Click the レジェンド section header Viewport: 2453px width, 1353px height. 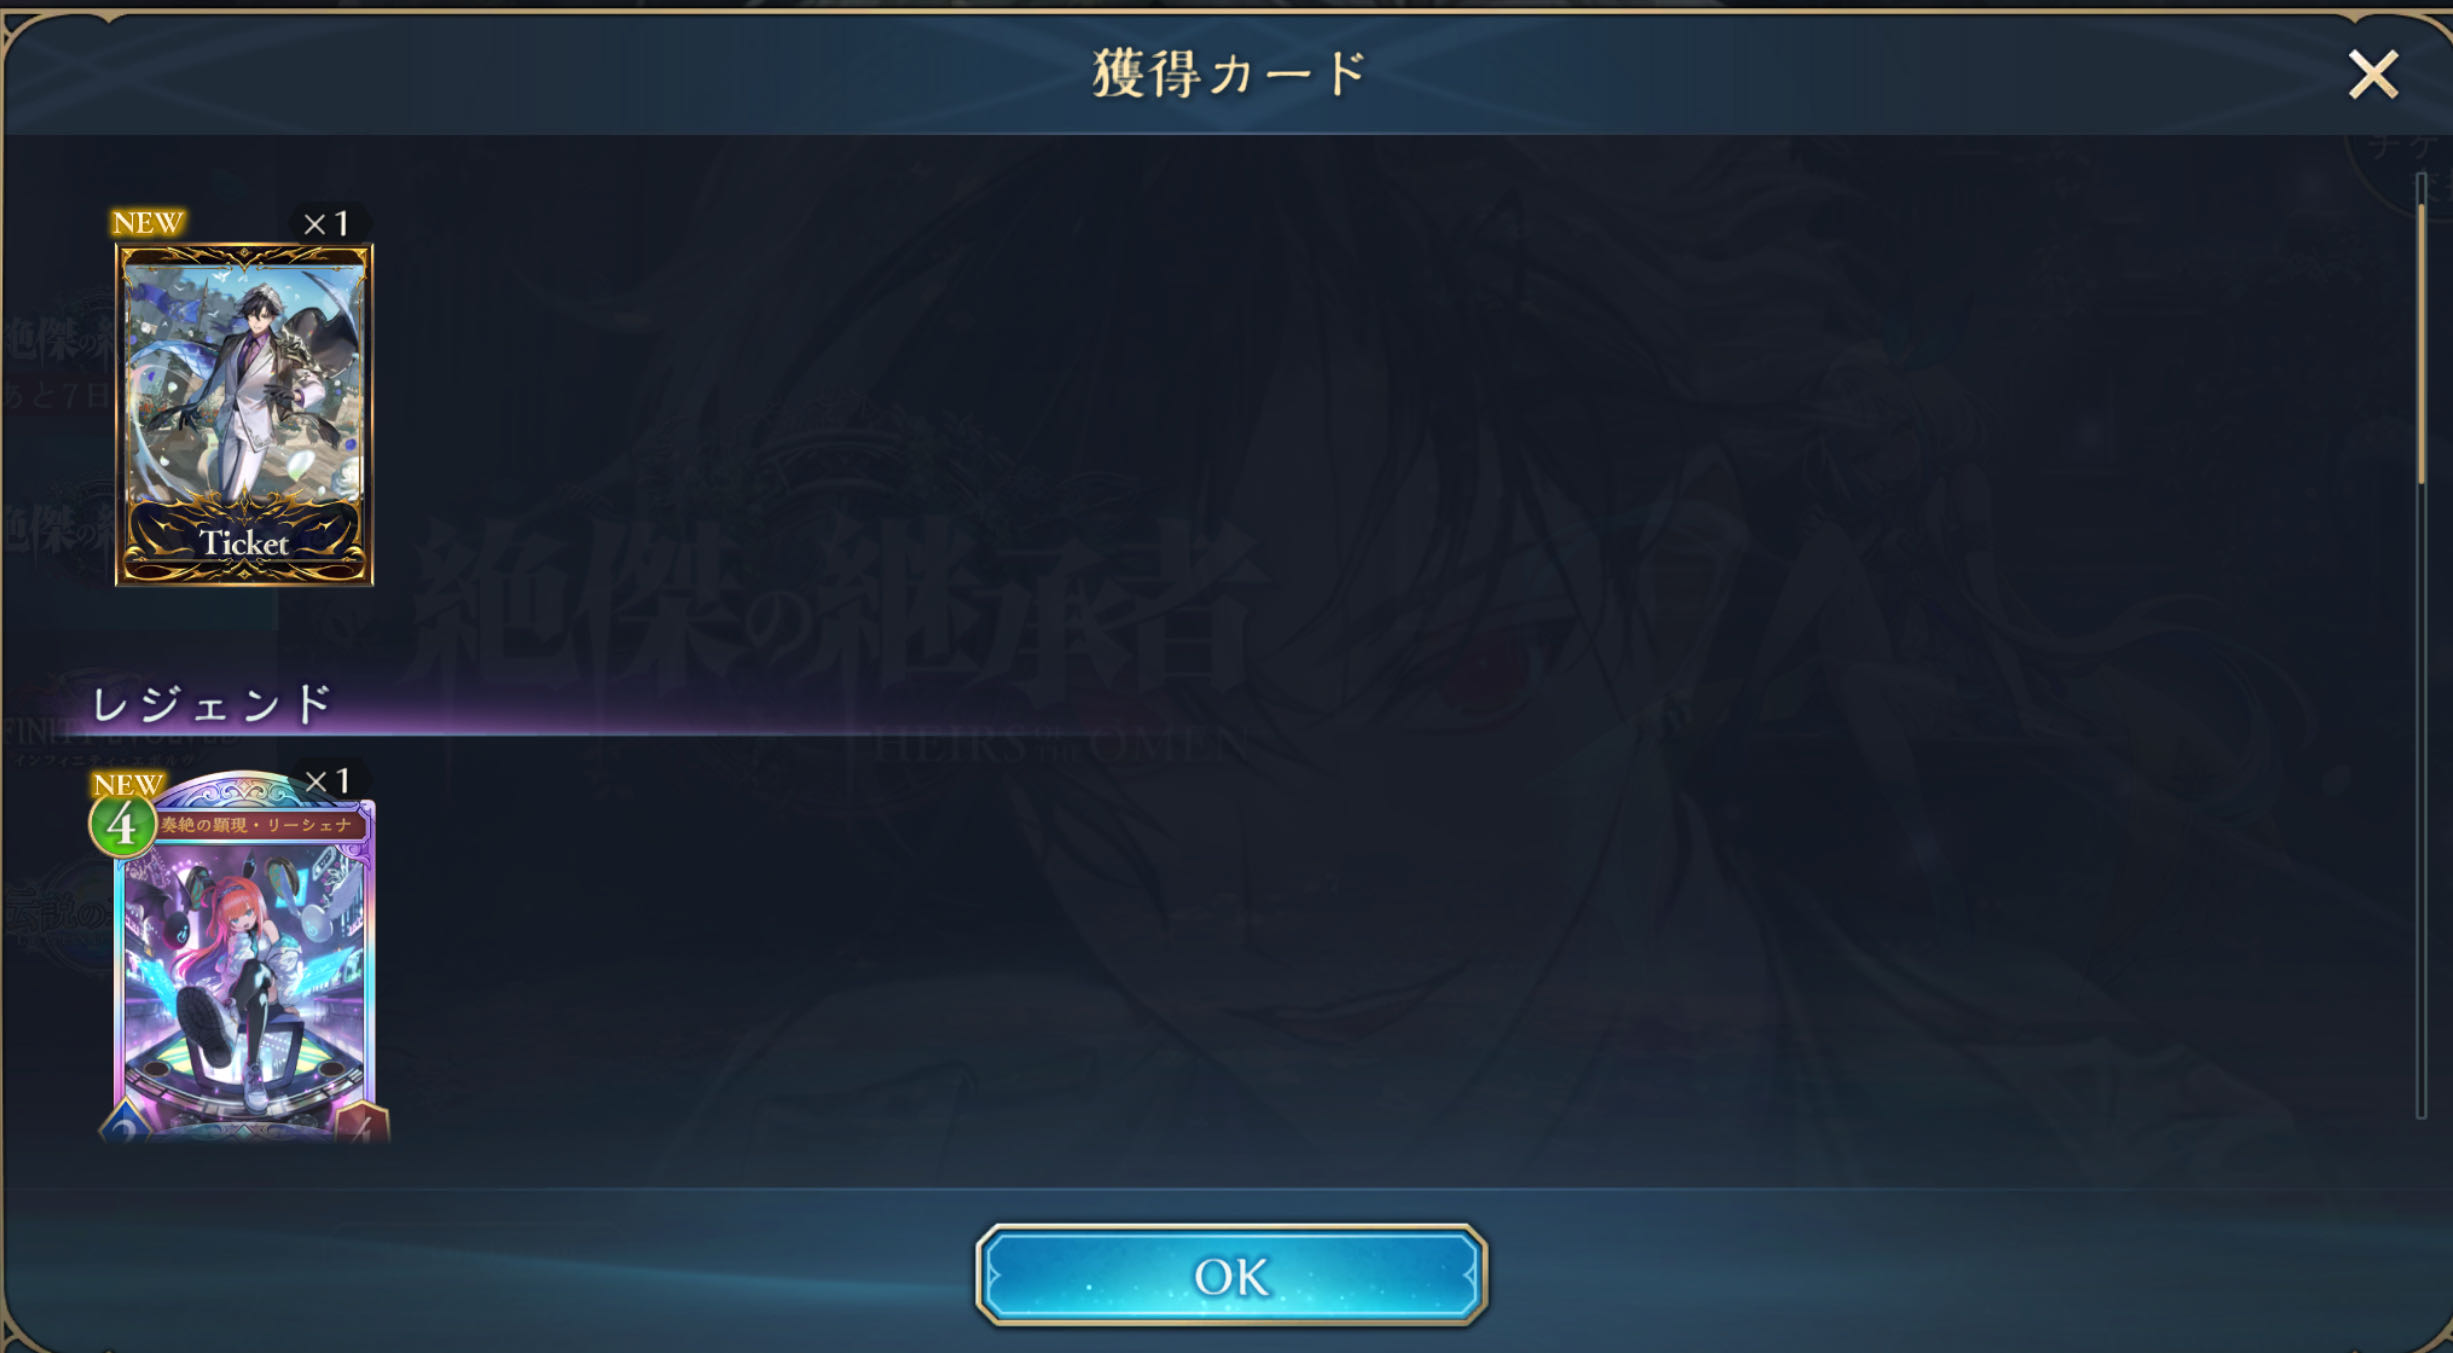coord(211,704)
